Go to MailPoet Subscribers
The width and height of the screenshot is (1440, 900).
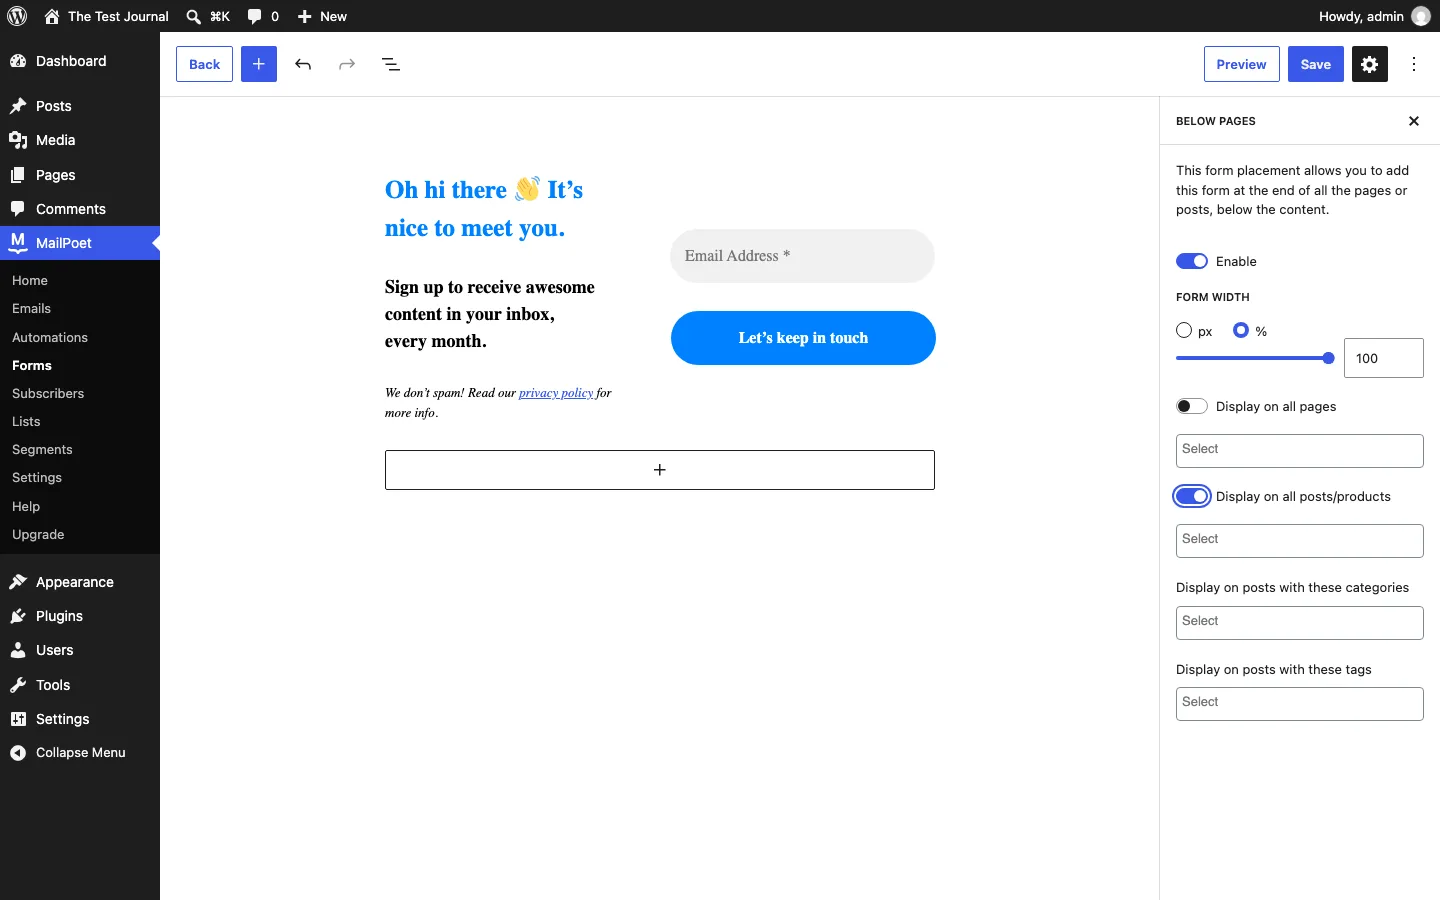click(x=48, y=393)
